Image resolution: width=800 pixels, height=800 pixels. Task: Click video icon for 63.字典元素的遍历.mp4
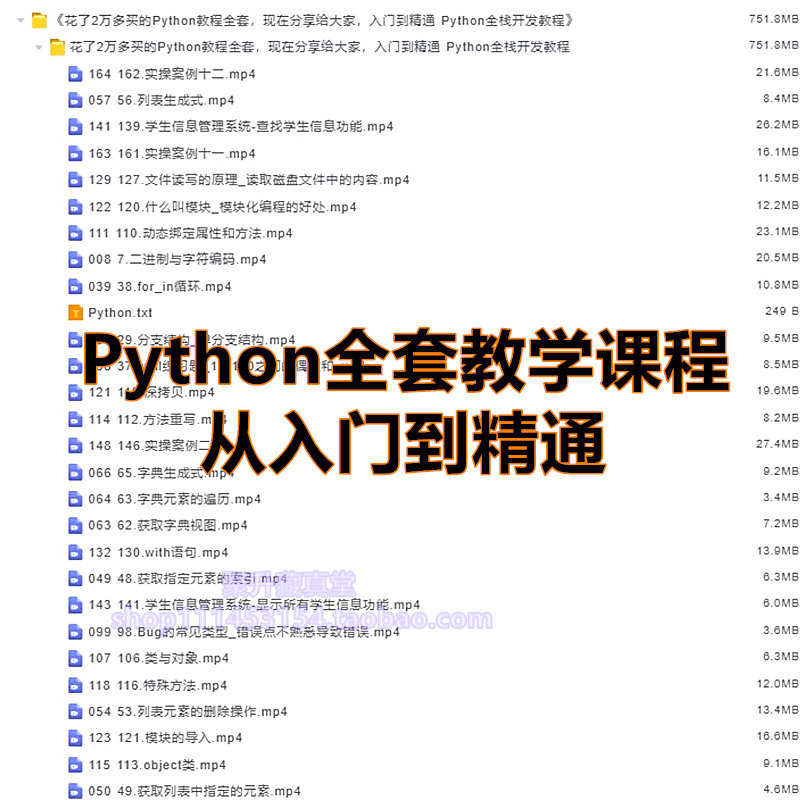pyautogui.click(x=75, y=499)
